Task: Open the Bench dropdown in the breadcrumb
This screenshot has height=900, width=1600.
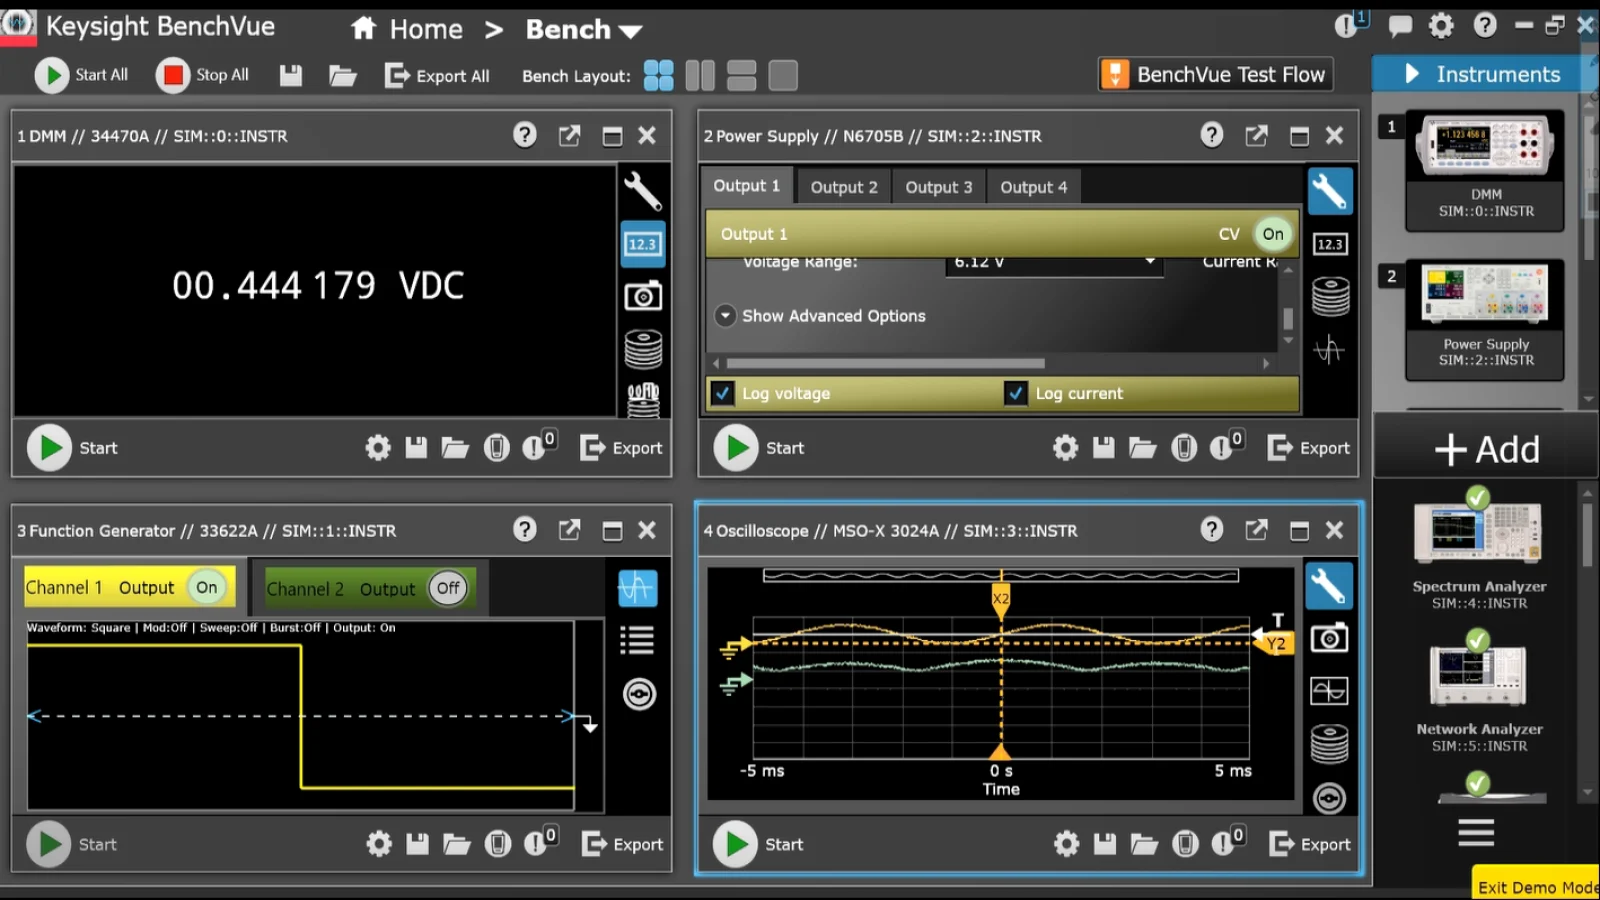Action: click(584, 30)
